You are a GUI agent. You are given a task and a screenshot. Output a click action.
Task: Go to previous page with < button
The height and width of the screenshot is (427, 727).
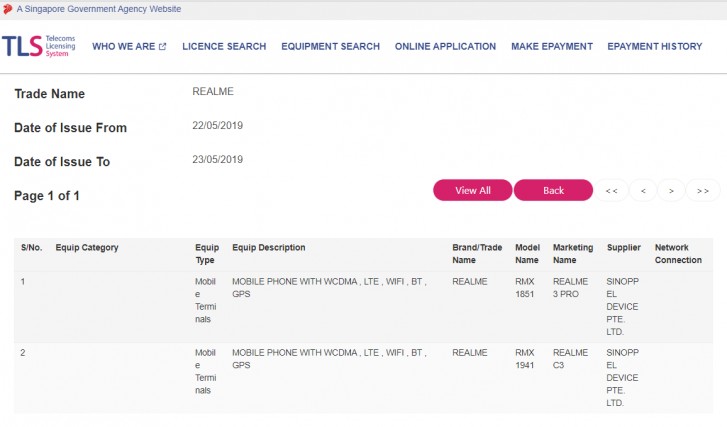pos(643,191)
